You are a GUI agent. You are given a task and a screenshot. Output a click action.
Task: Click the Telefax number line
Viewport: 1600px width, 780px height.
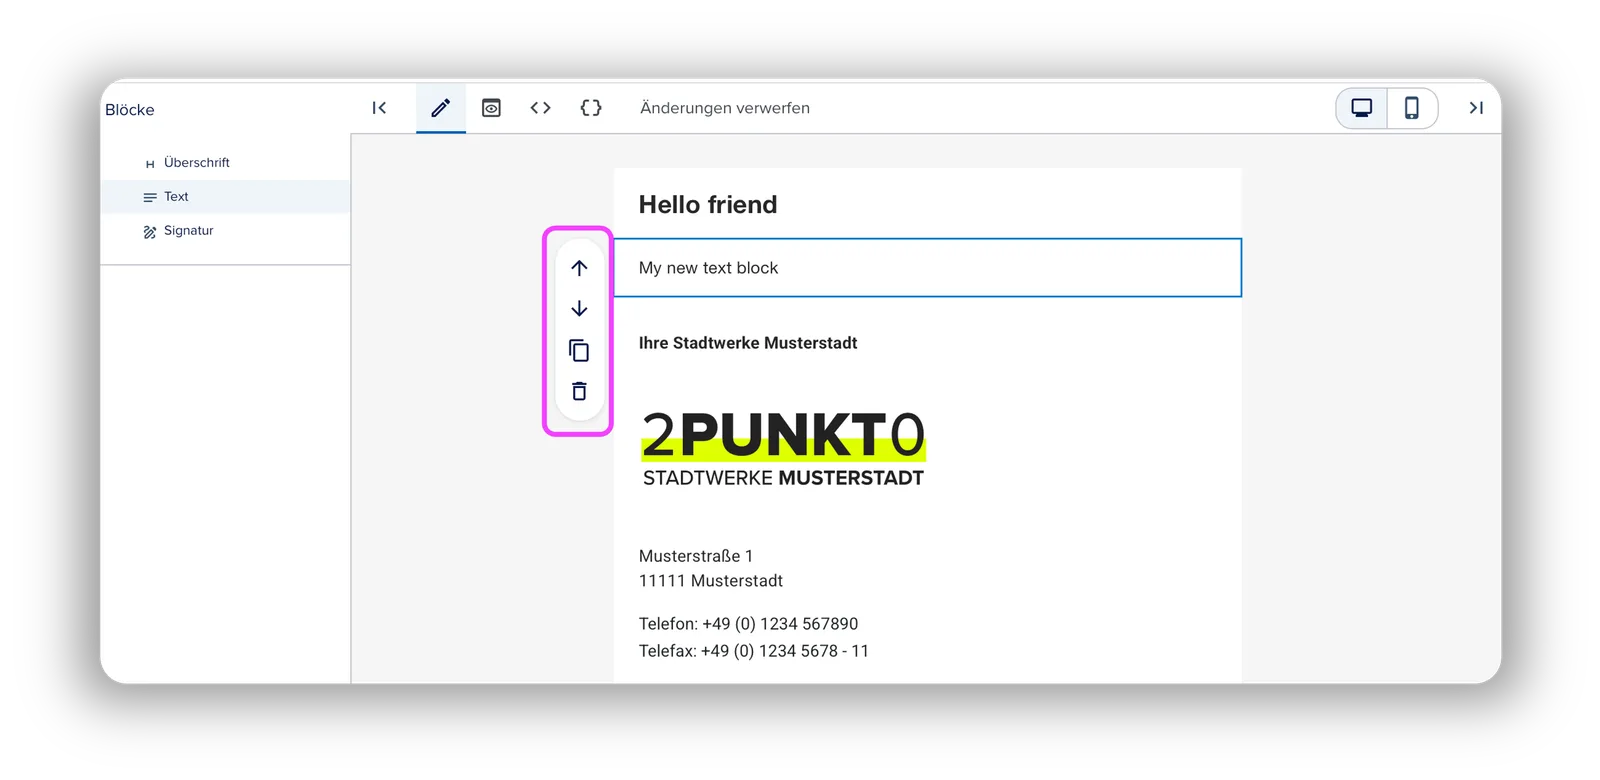(754, 651)
